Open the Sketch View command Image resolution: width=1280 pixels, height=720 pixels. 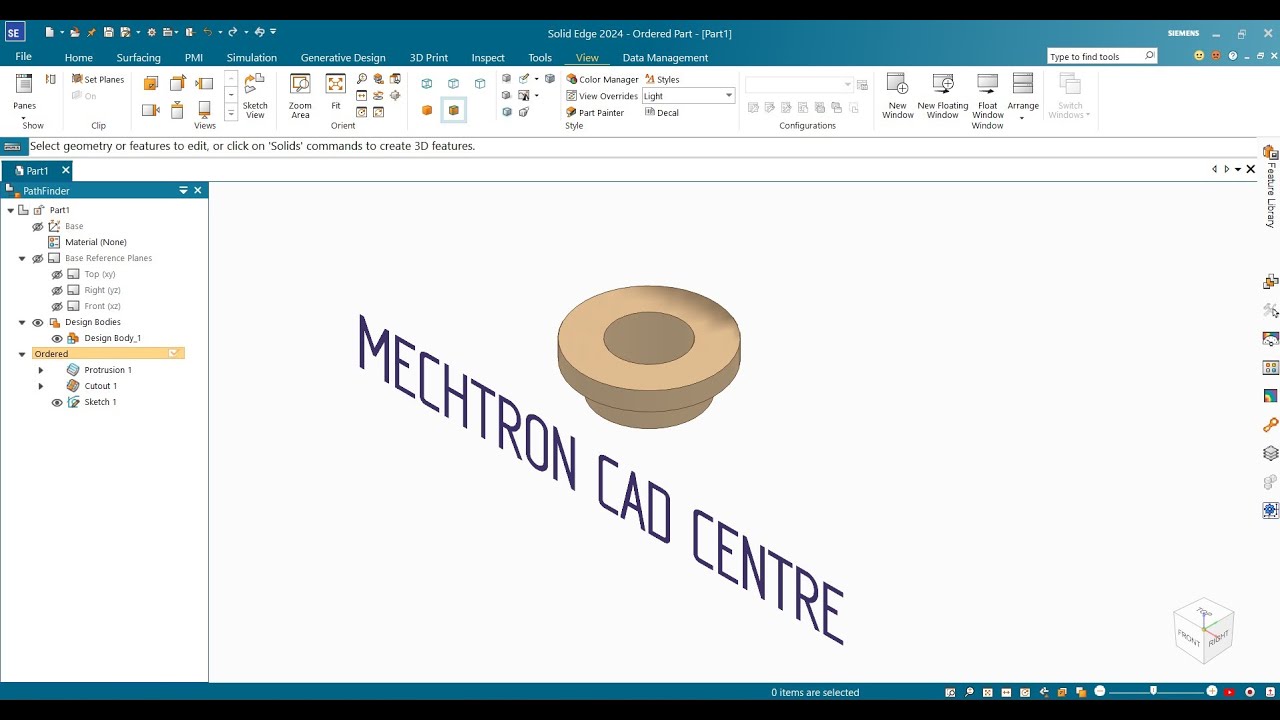point(255,96)
